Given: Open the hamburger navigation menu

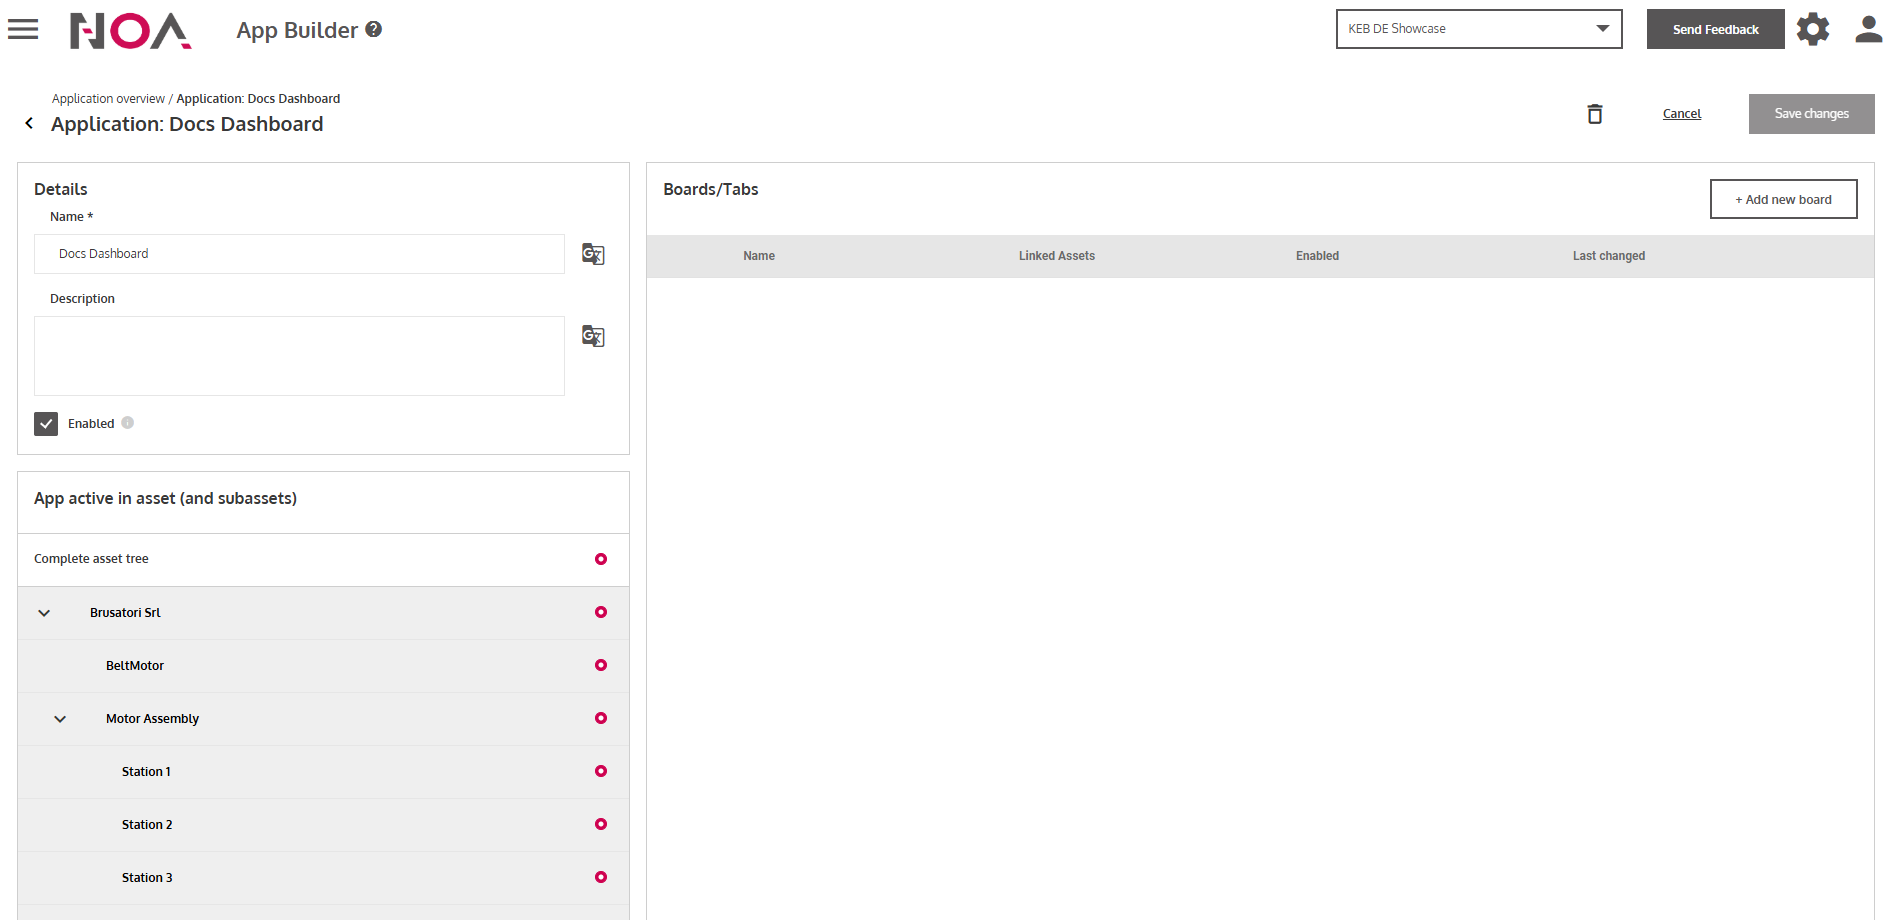Looking at the screenshot, I should click(23, 30).
